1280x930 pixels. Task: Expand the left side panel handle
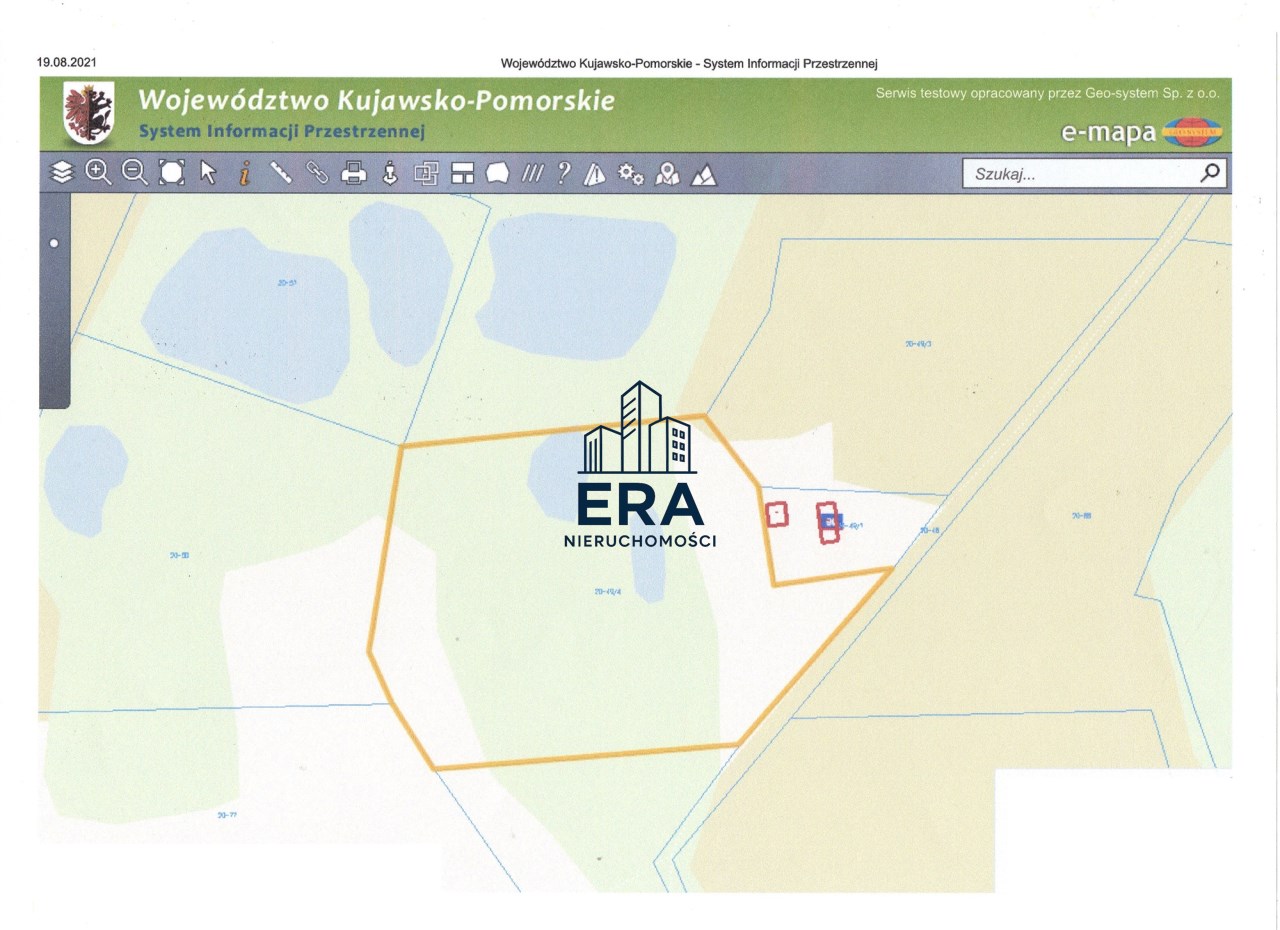[x=54, y=243]
